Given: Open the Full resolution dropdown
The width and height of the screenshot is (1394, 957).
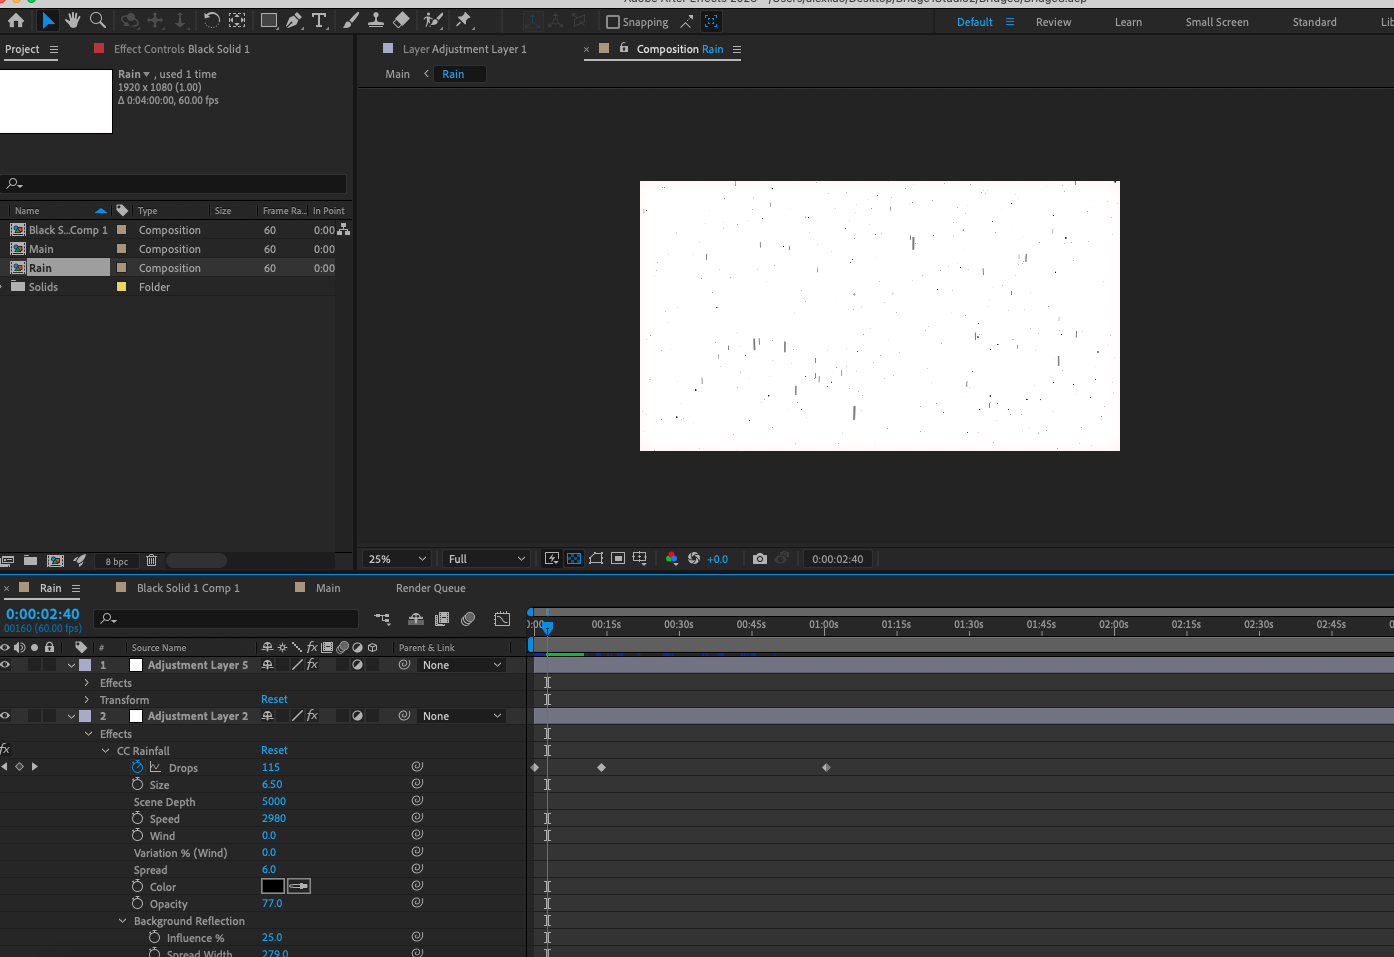Looking at the screenshot, I should click(x=486, y=559).
